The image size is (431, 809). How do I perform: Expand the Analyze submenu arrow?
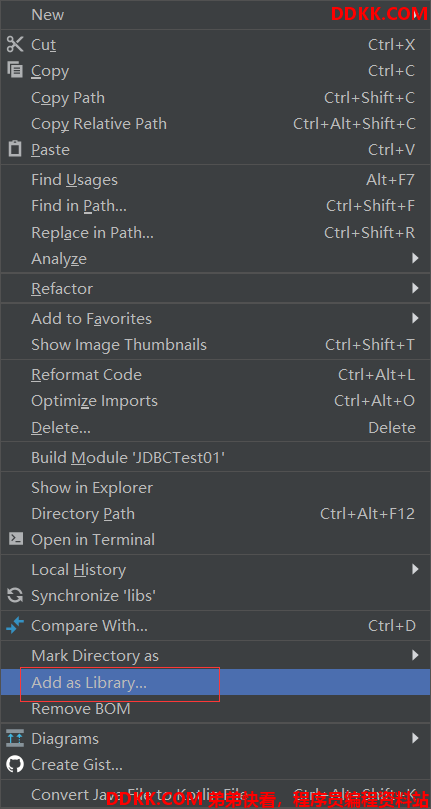click(415, 258)
